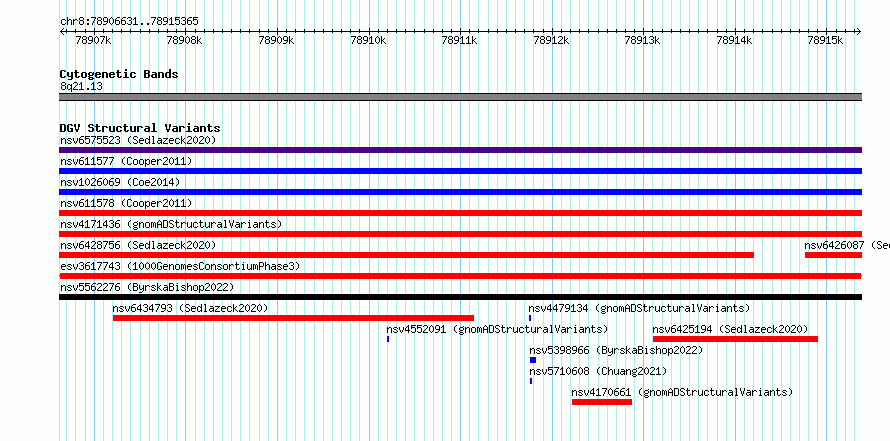Open variant label nsv6575523 (Sedlazeck2020)
Viewport: 890px width, 441px height.
138,140
